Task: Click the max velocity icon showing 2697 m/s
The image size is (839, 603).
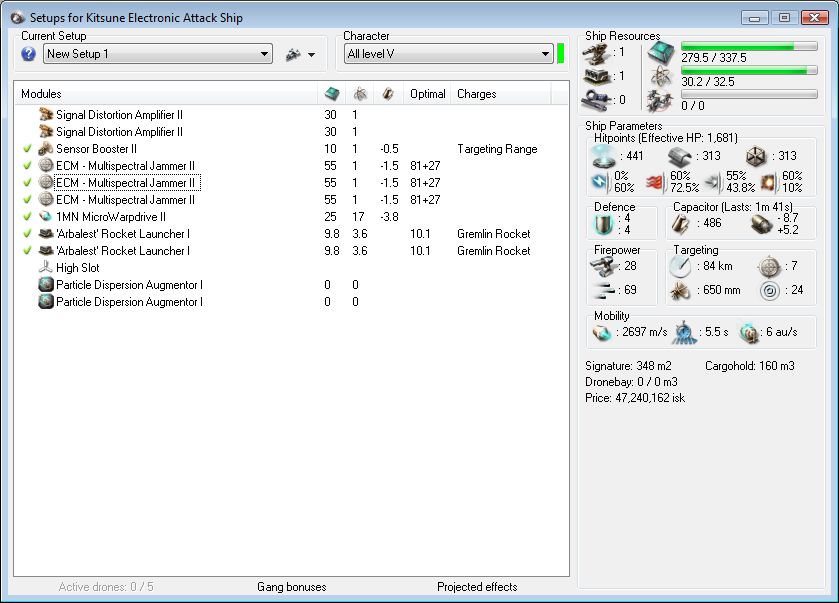Action: coord(602,333)
